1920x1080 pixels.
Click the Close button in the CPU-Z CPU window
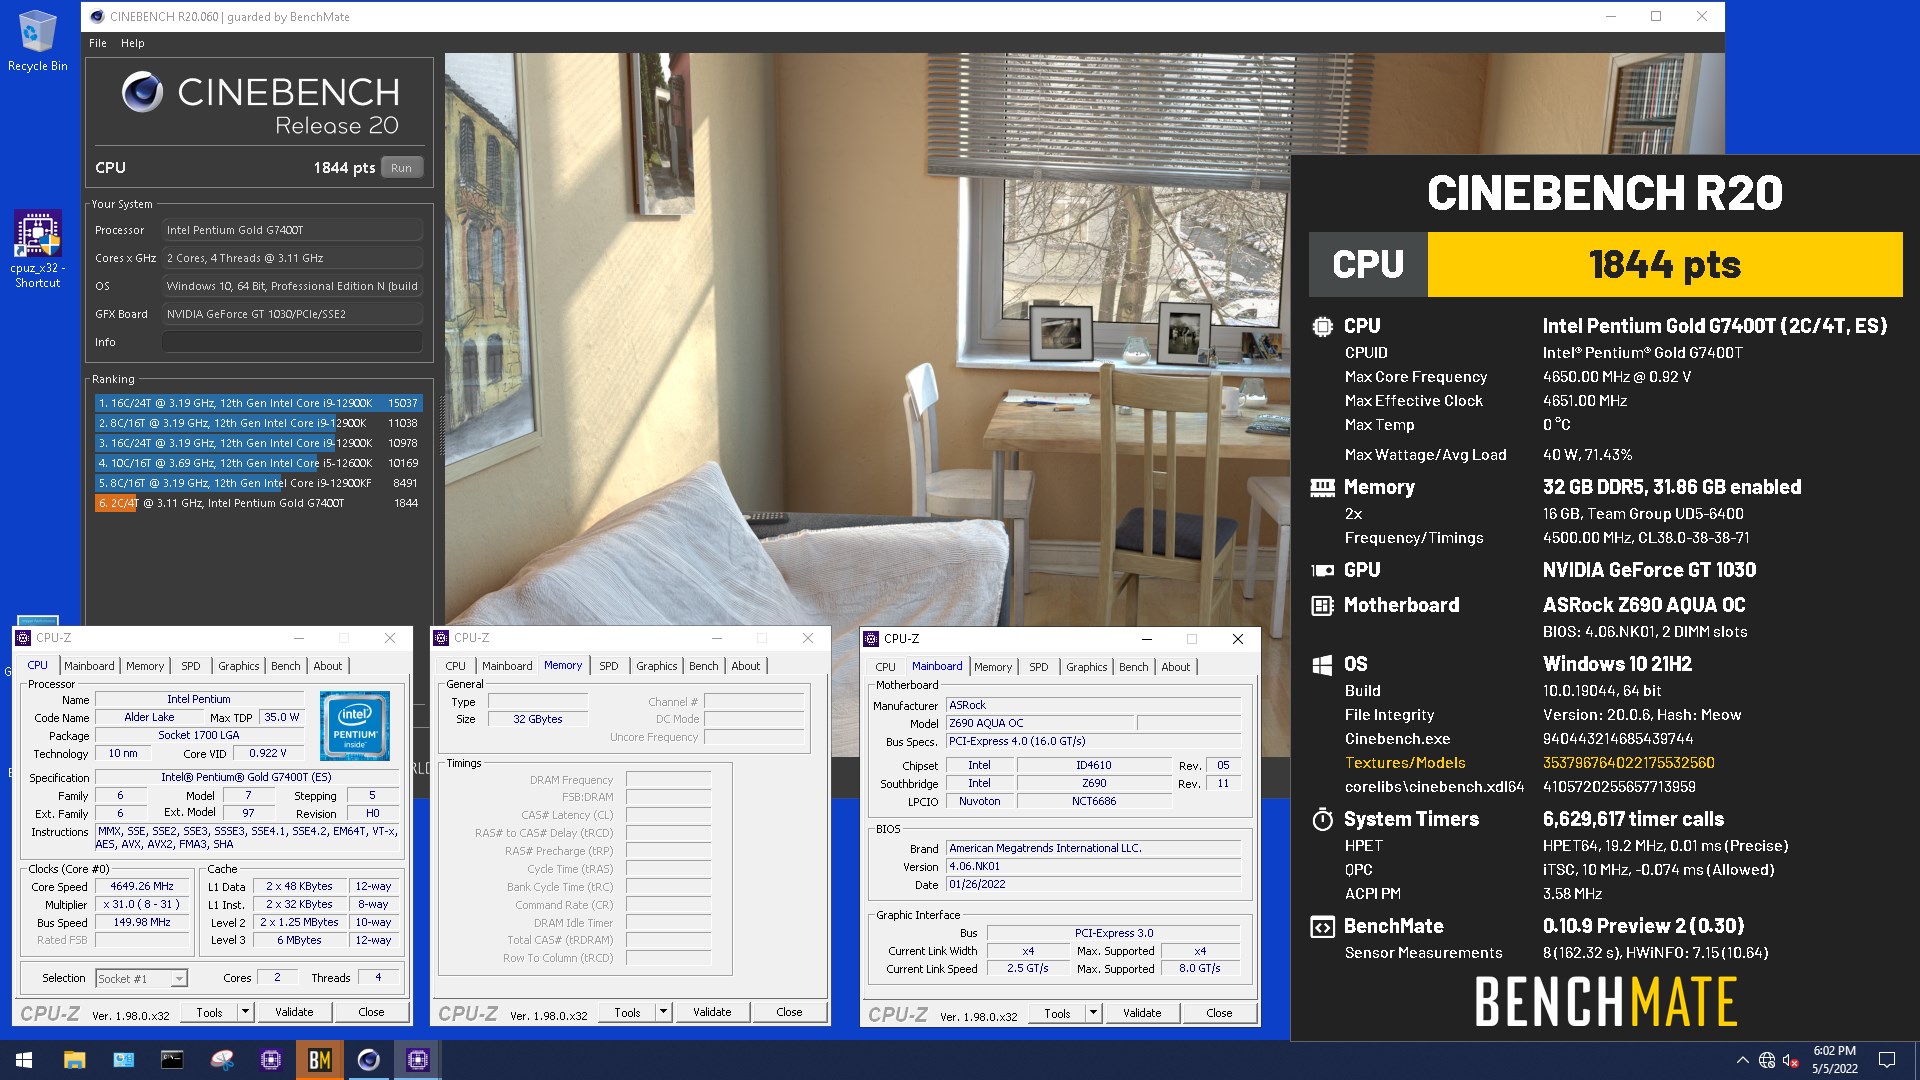pyautogui.click(x=371, y=1012)
